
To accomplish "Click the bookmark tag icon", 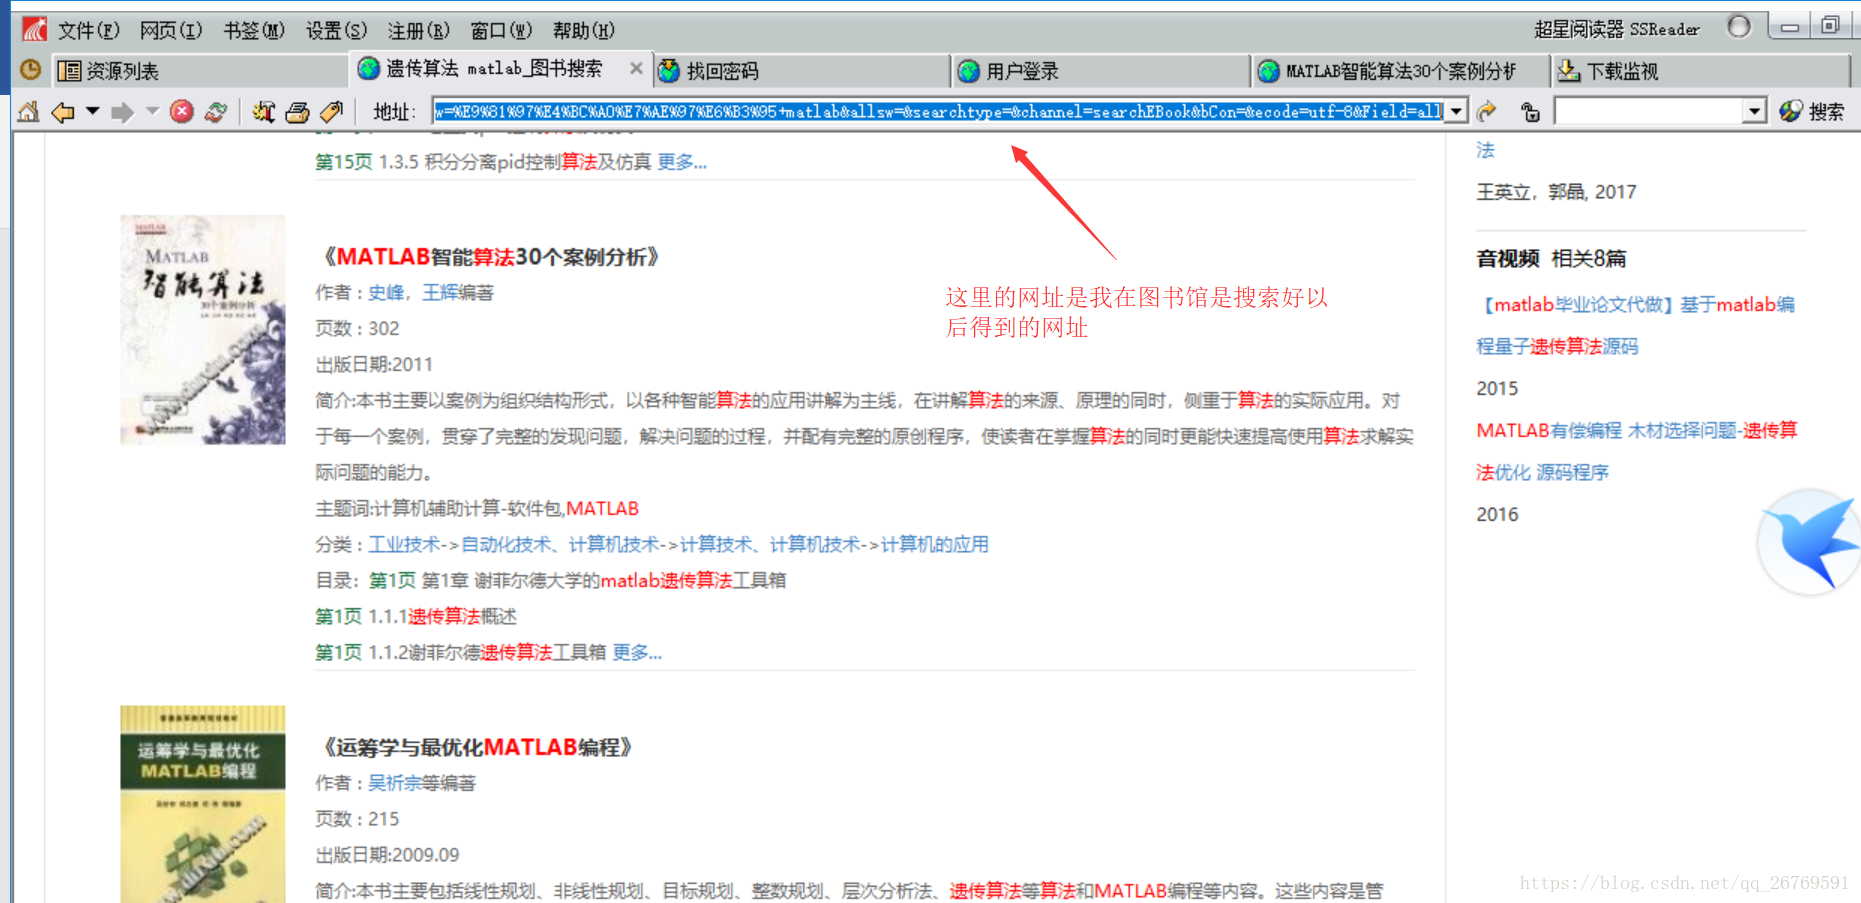I will pyautogui.click(x=331, y=112).
